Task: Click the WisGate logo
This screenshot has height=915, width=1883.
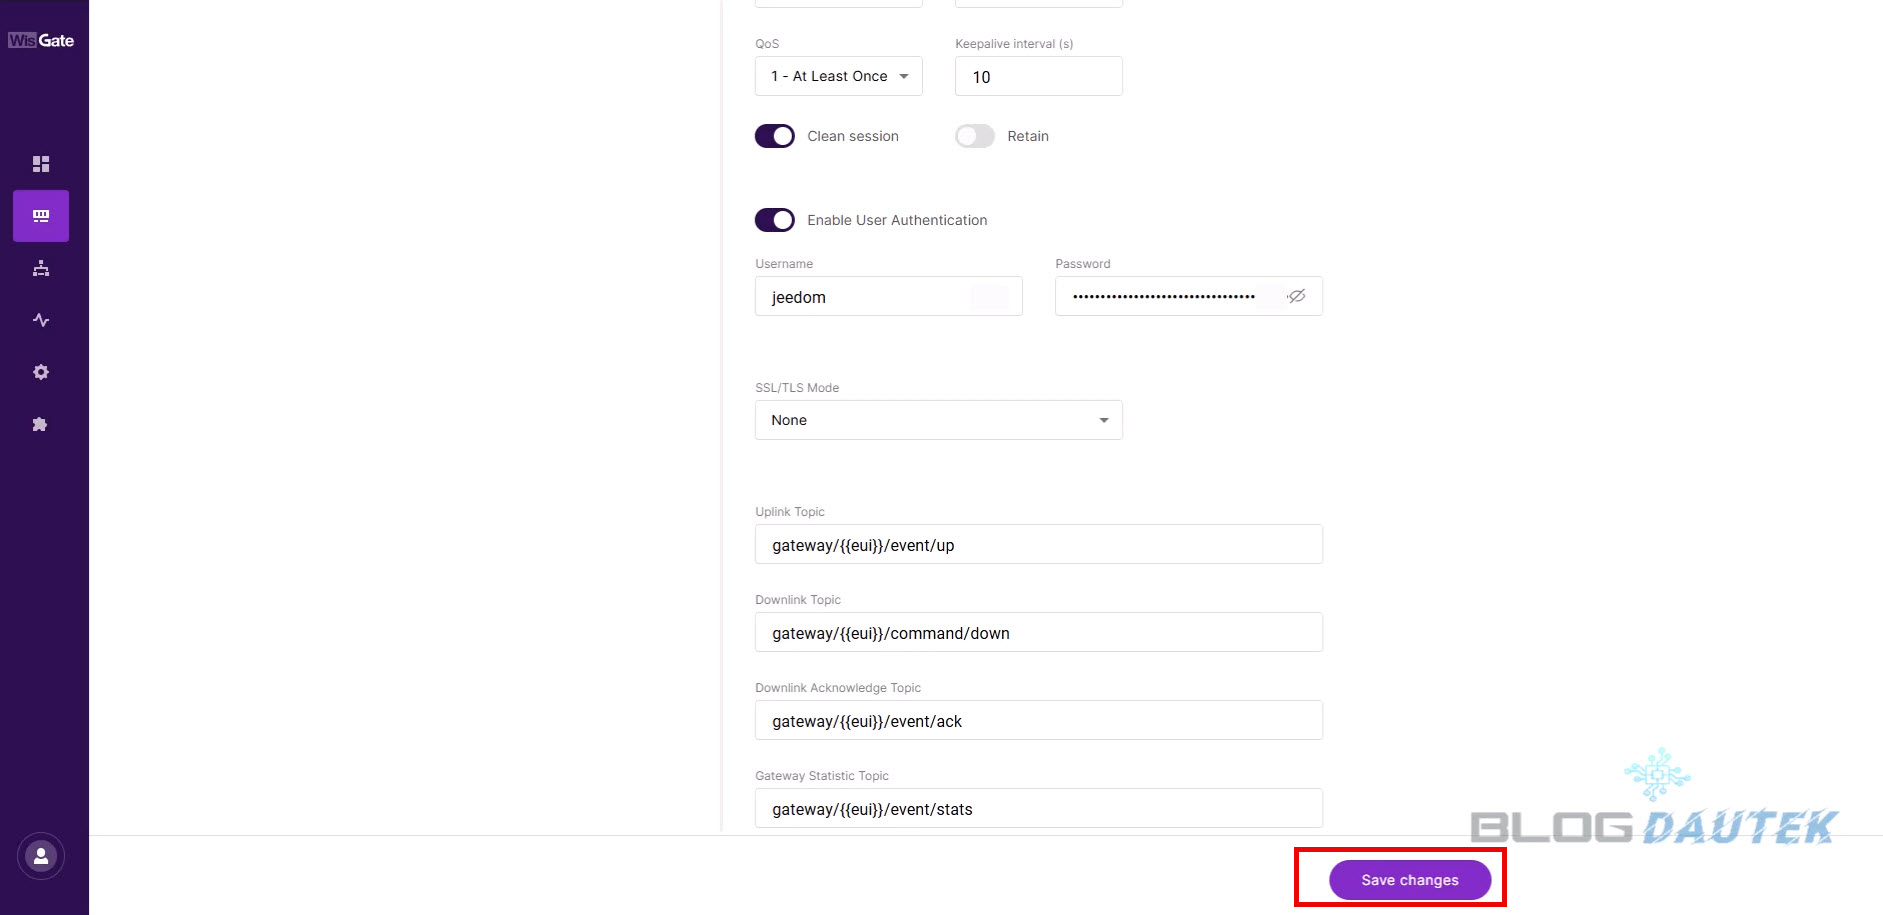Action: [41, 41]
